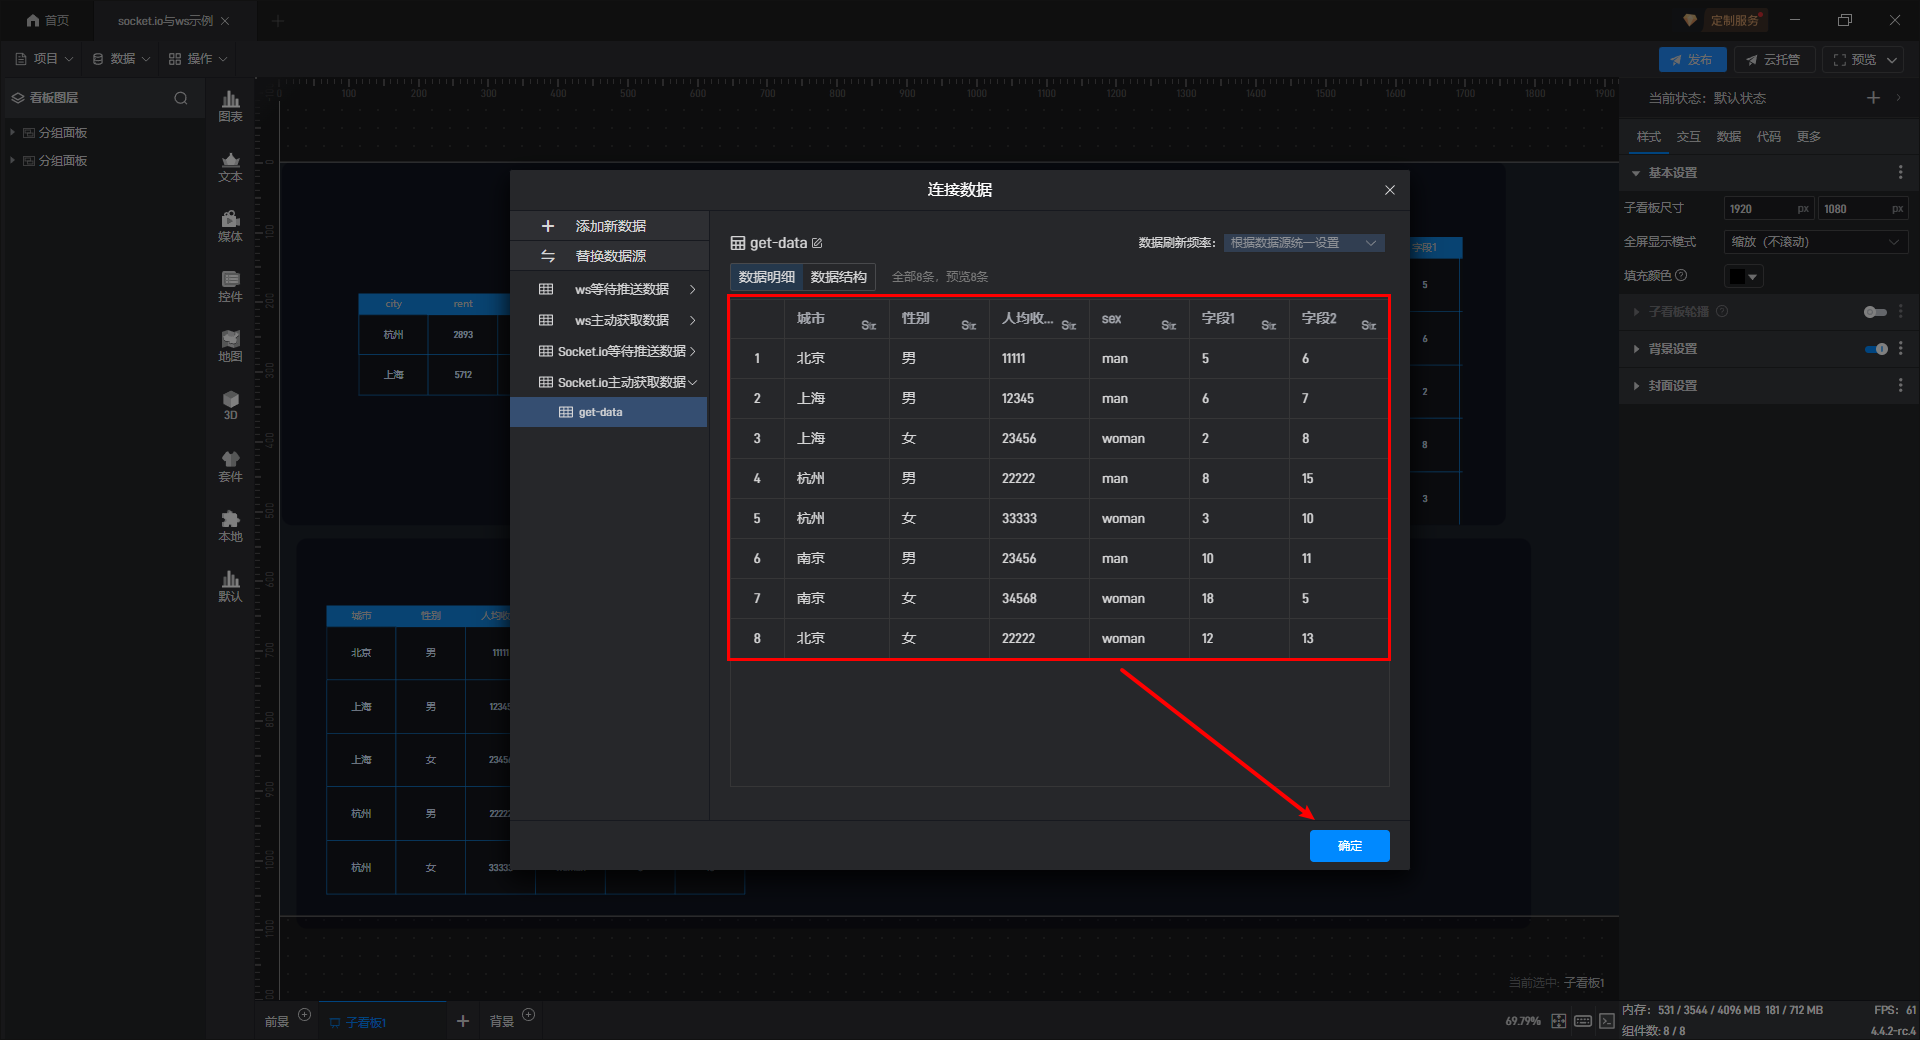The width and height of the screenshot is (1920, 1040).
Task: Open the 图表 chart components panel
Action: tap(230, 106)
